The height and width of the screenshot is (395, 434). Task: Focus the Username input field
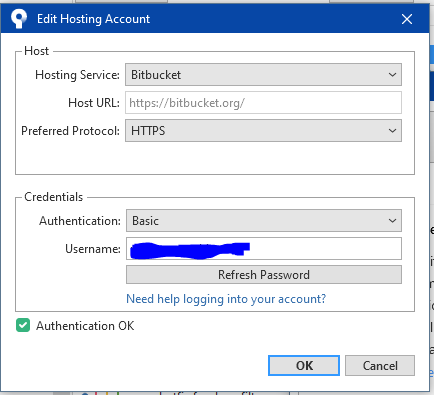pyautogui.click(x=264, y=249)
